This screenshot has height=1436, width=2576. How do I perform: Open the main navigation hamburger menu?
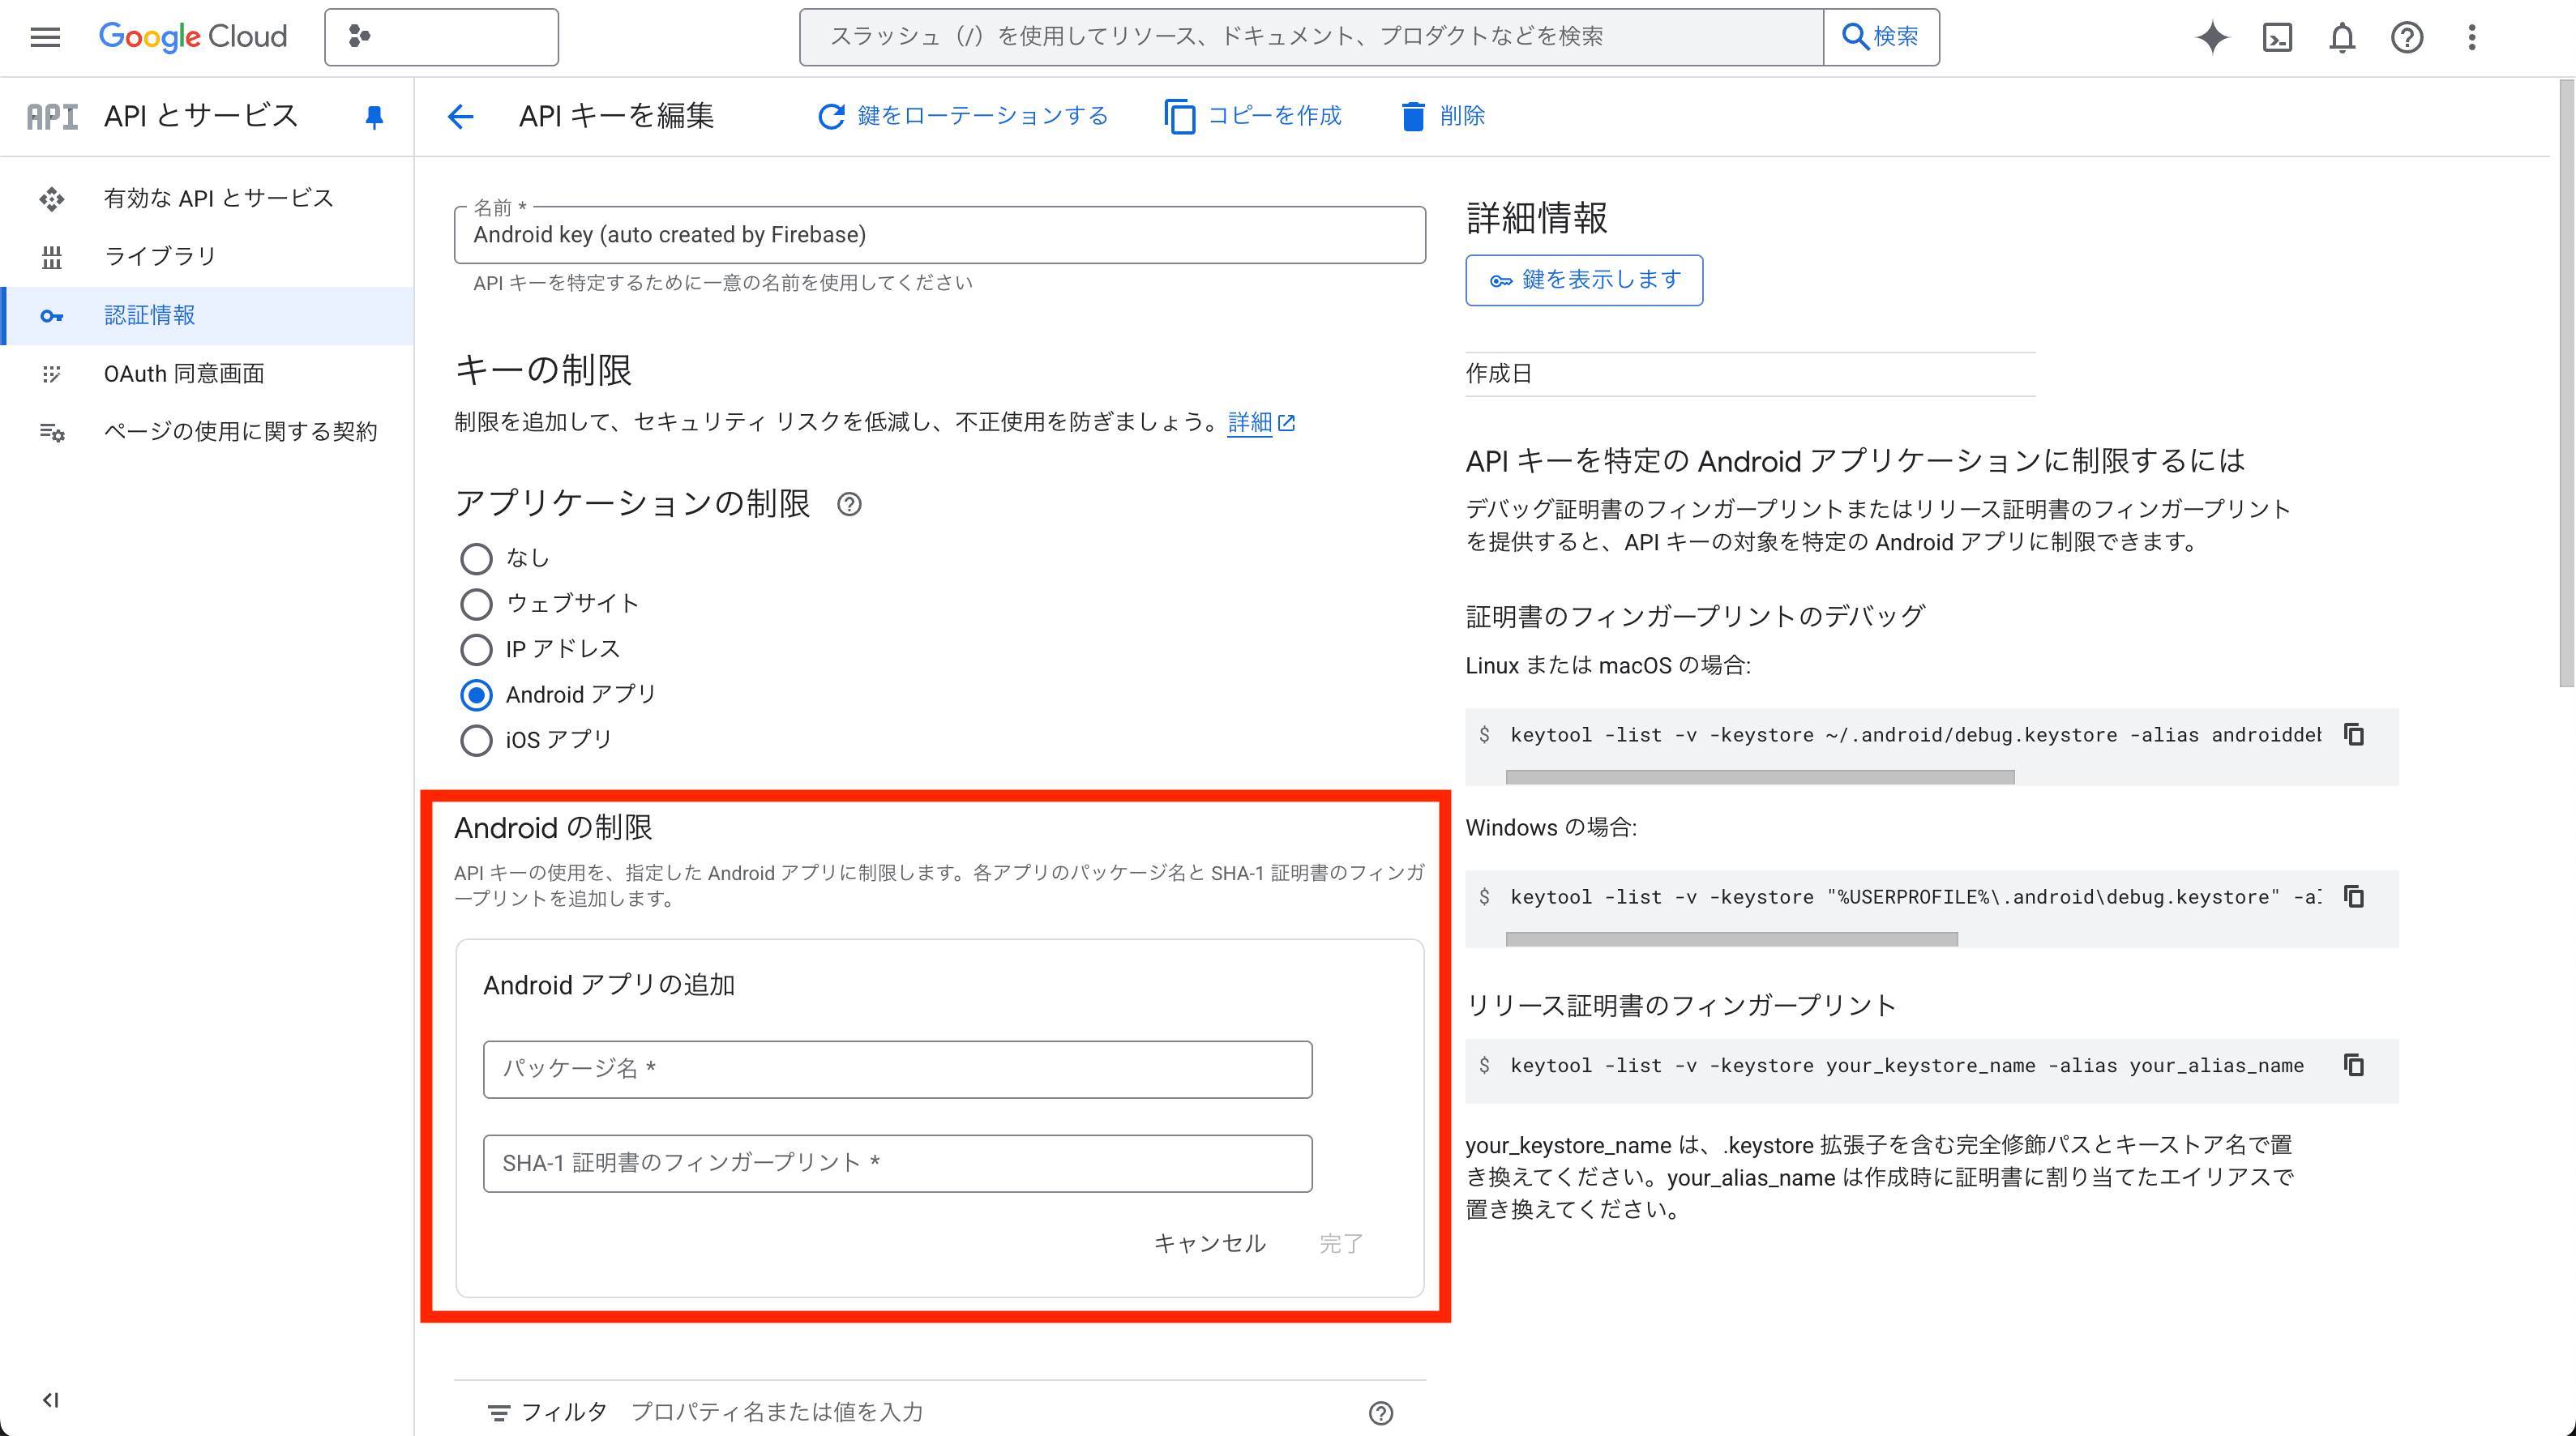[x=45, y=37]
